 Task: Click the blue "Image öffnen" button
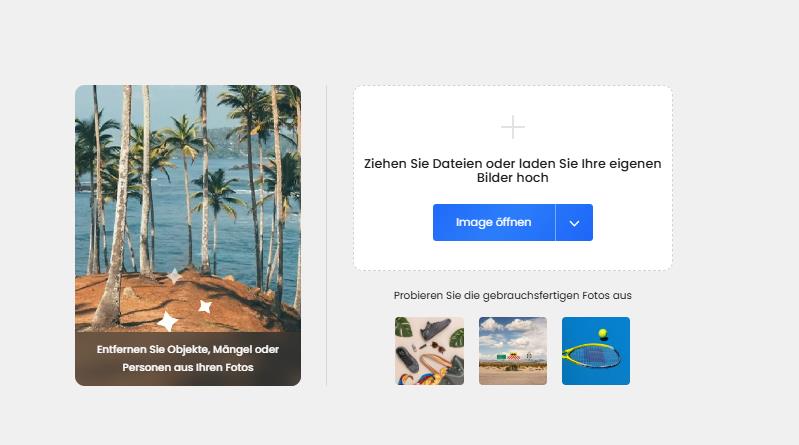pos(493,222)
